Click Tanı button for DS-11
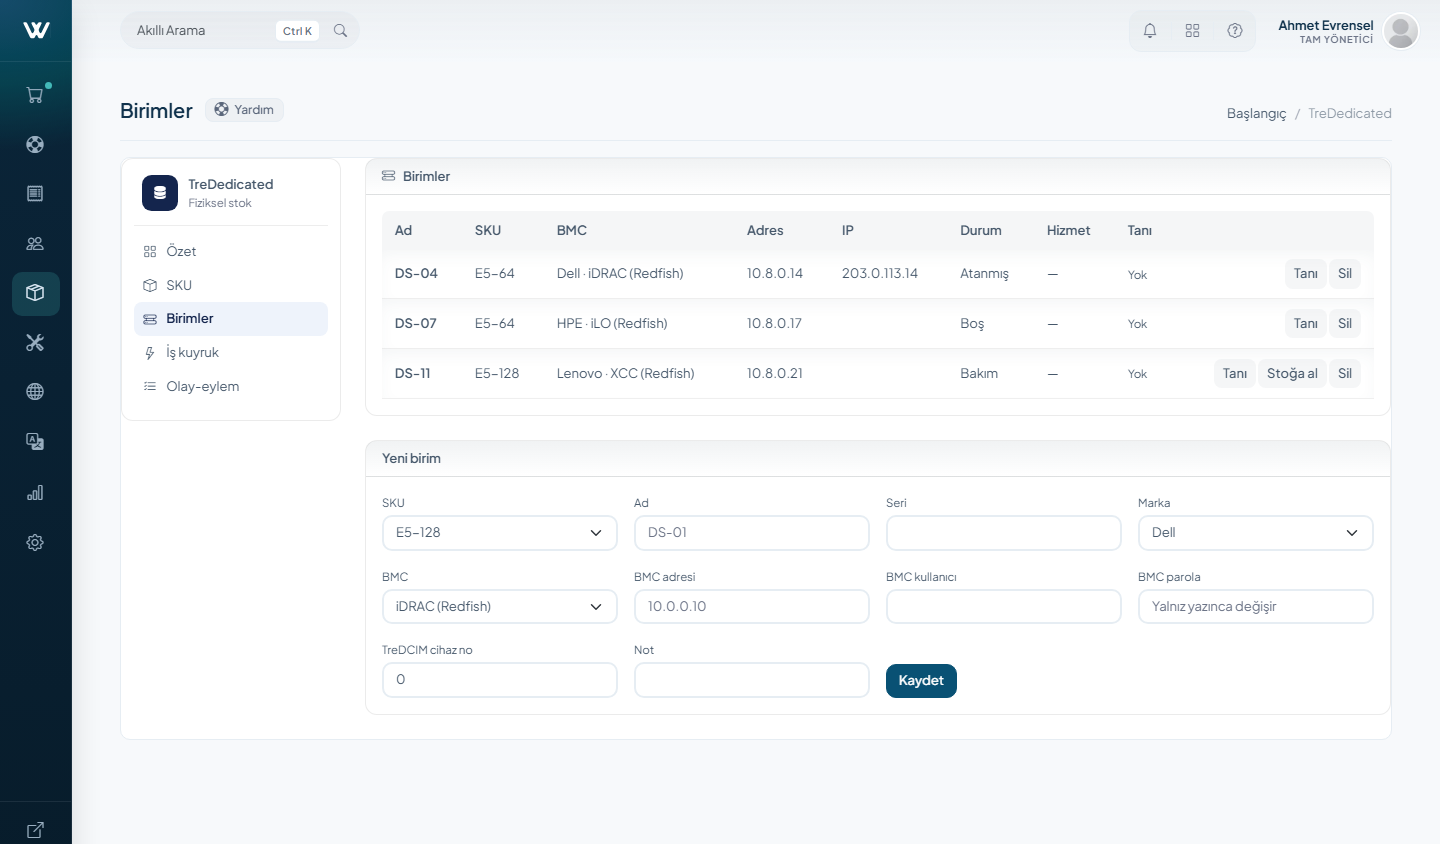Viewport: 1440px width, 844px height. [1235, 374]
